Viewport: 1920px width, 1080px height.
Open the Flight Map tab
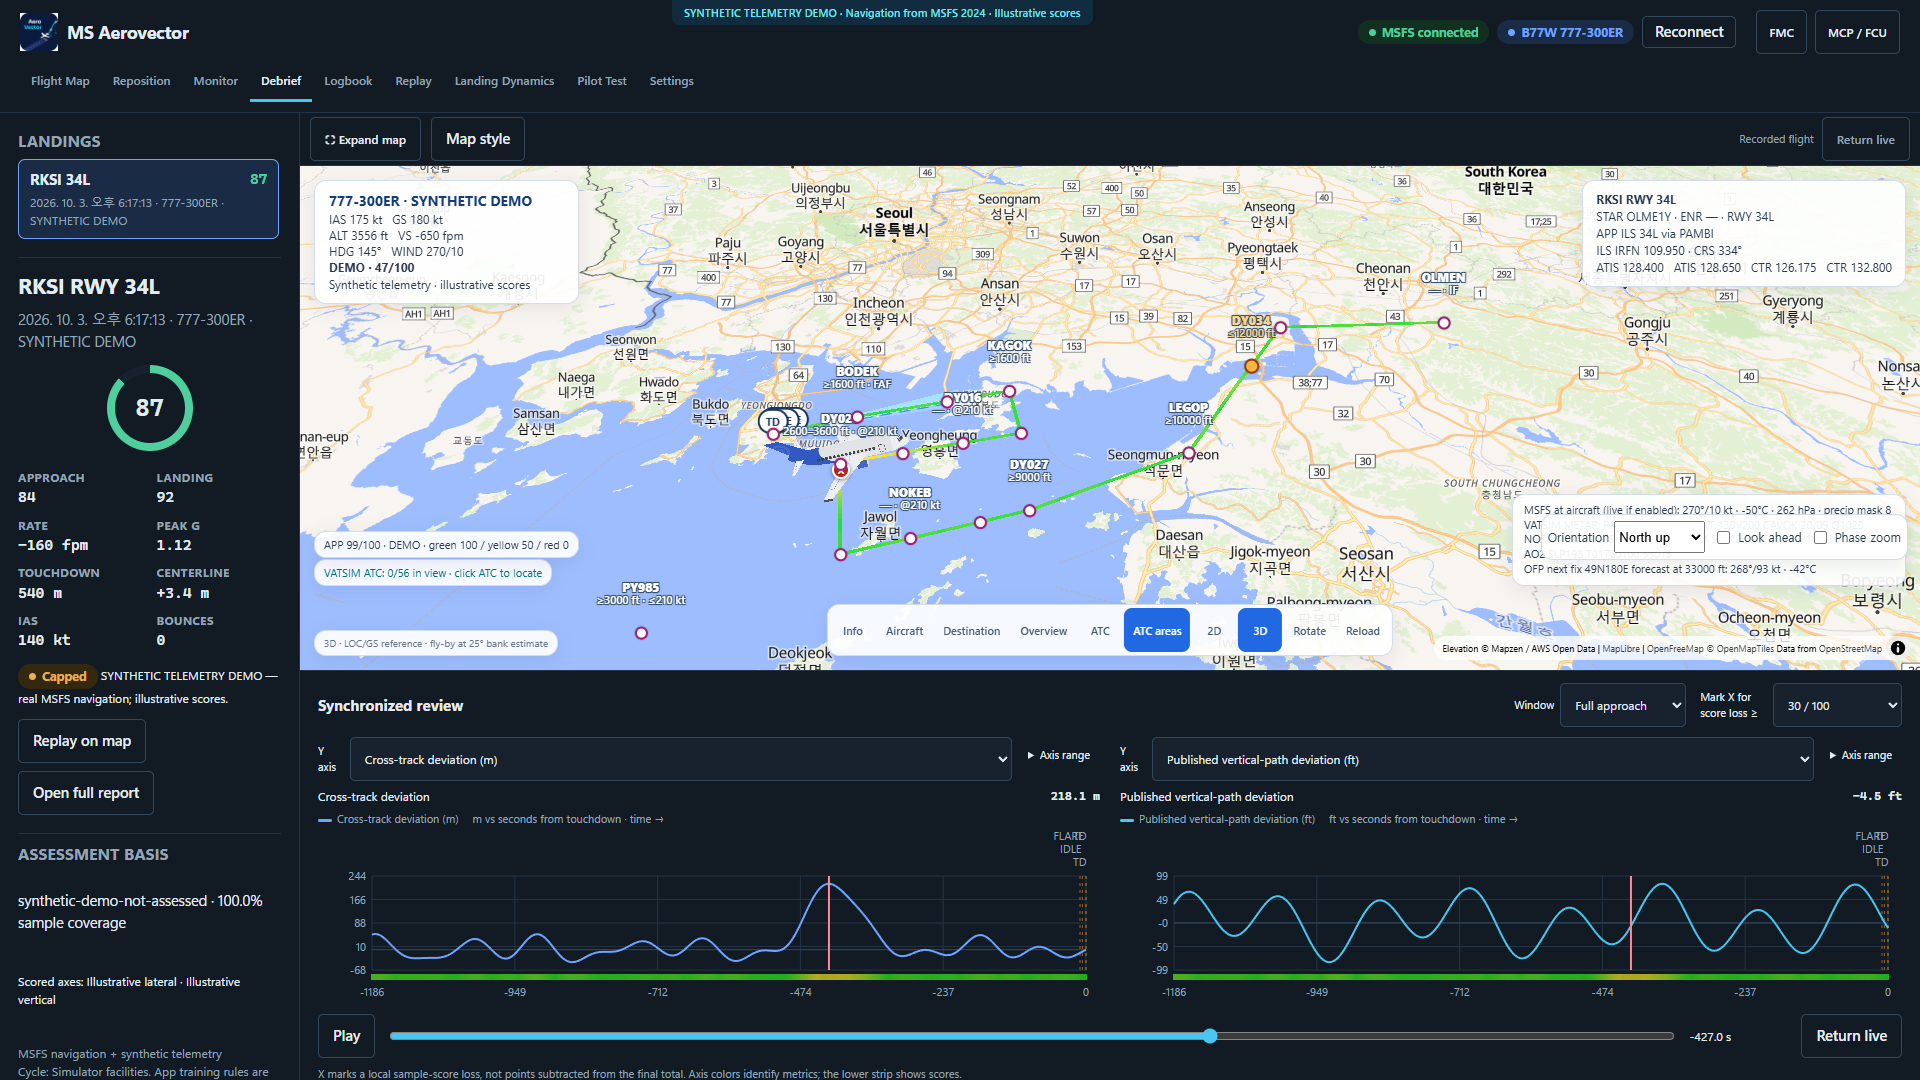point(60,81)
